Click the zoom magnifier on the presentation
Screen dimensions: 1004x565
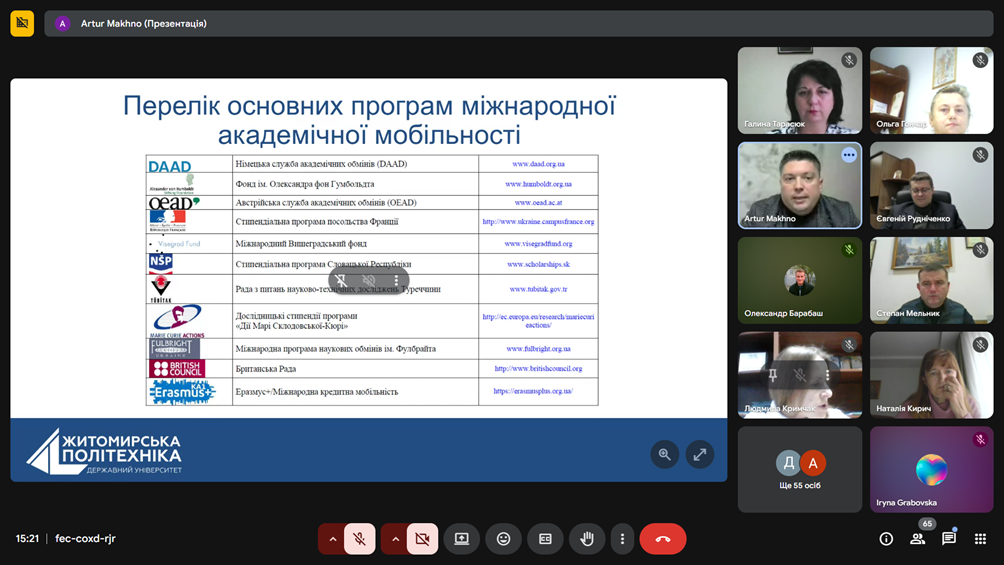click(x=664, y=454)
